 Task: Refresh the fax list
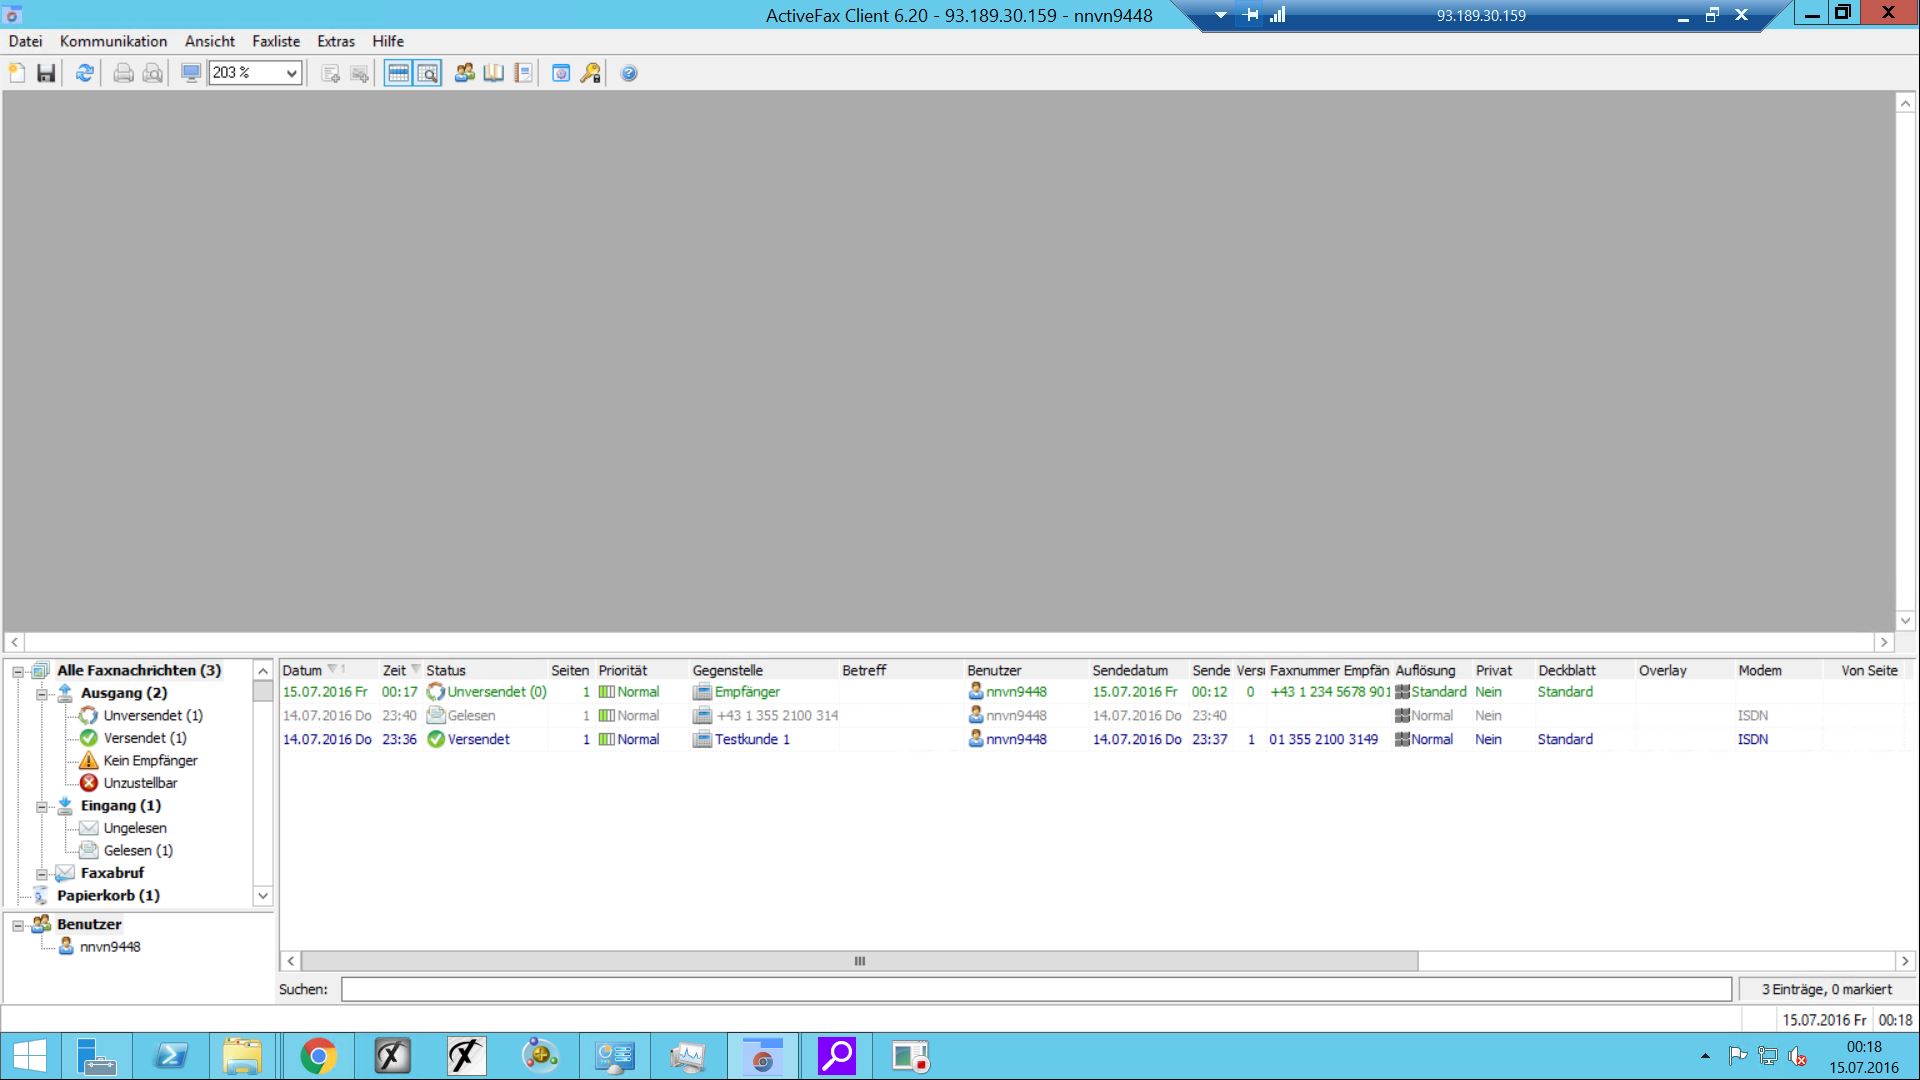[x=85, y=73]
